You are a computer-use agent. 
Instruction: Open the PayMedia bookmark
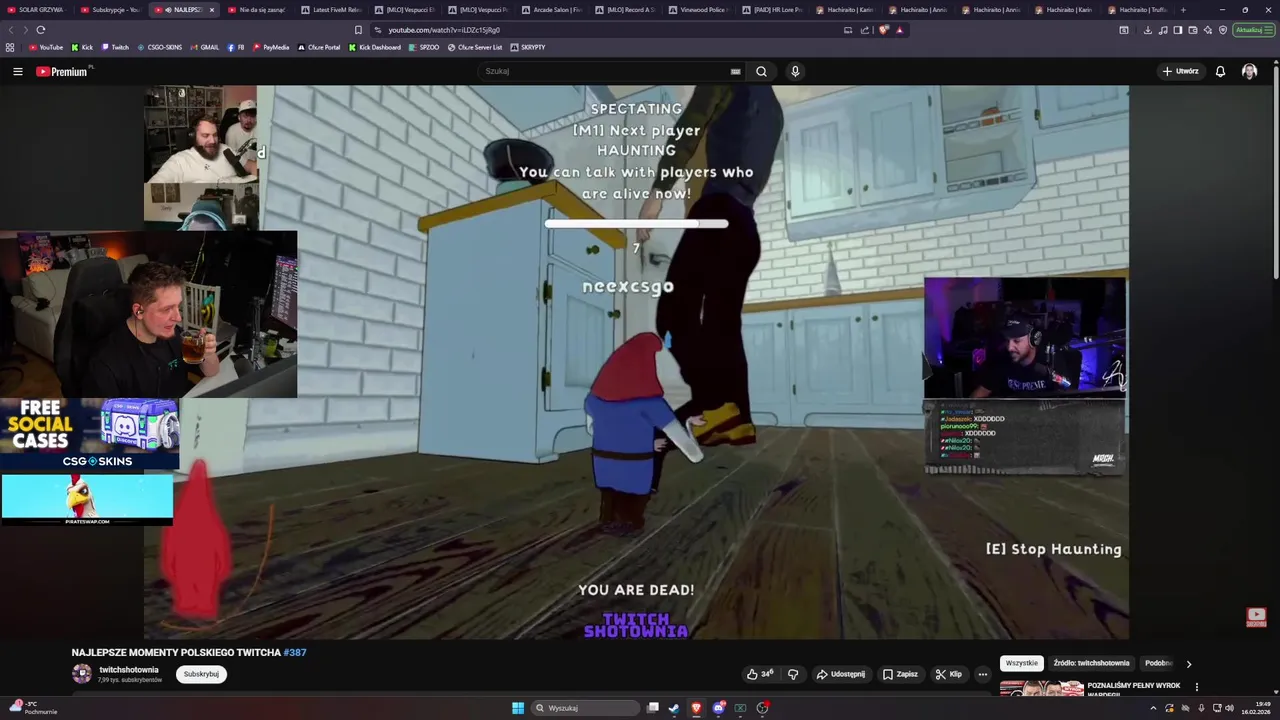(270, 47)
